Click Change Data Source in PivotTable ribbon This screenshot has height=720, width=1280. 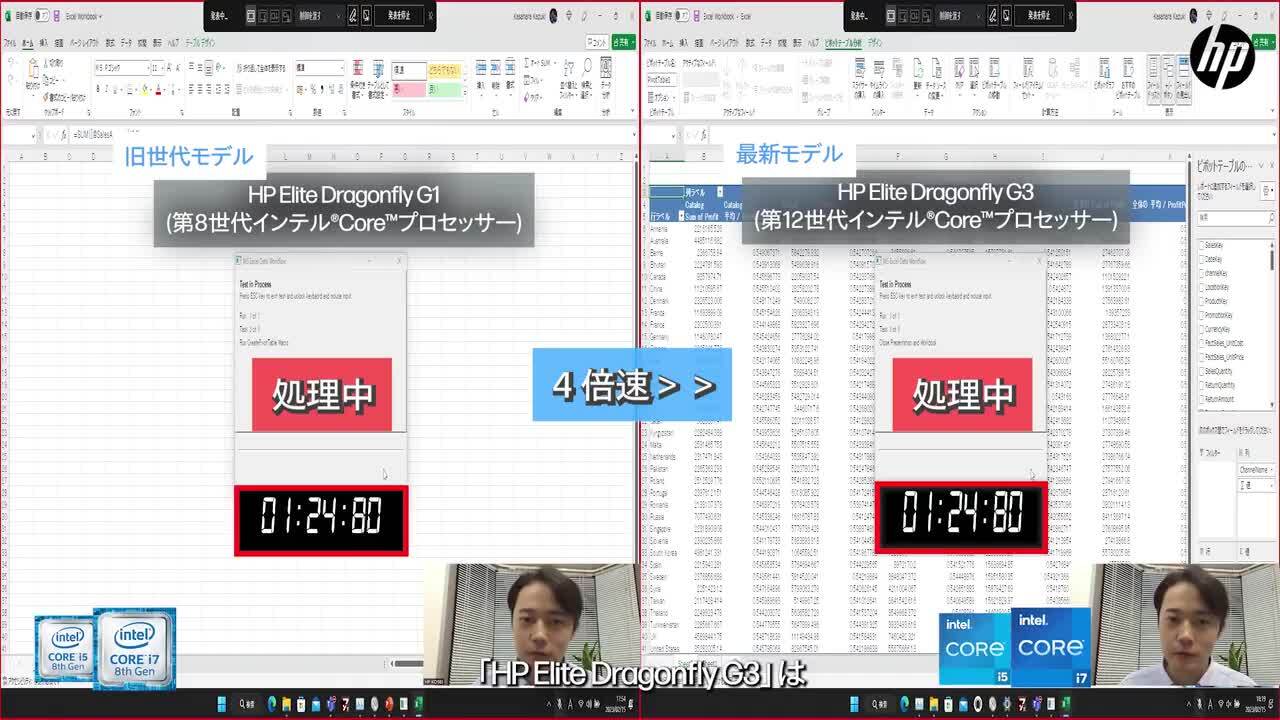click(935, 77)
